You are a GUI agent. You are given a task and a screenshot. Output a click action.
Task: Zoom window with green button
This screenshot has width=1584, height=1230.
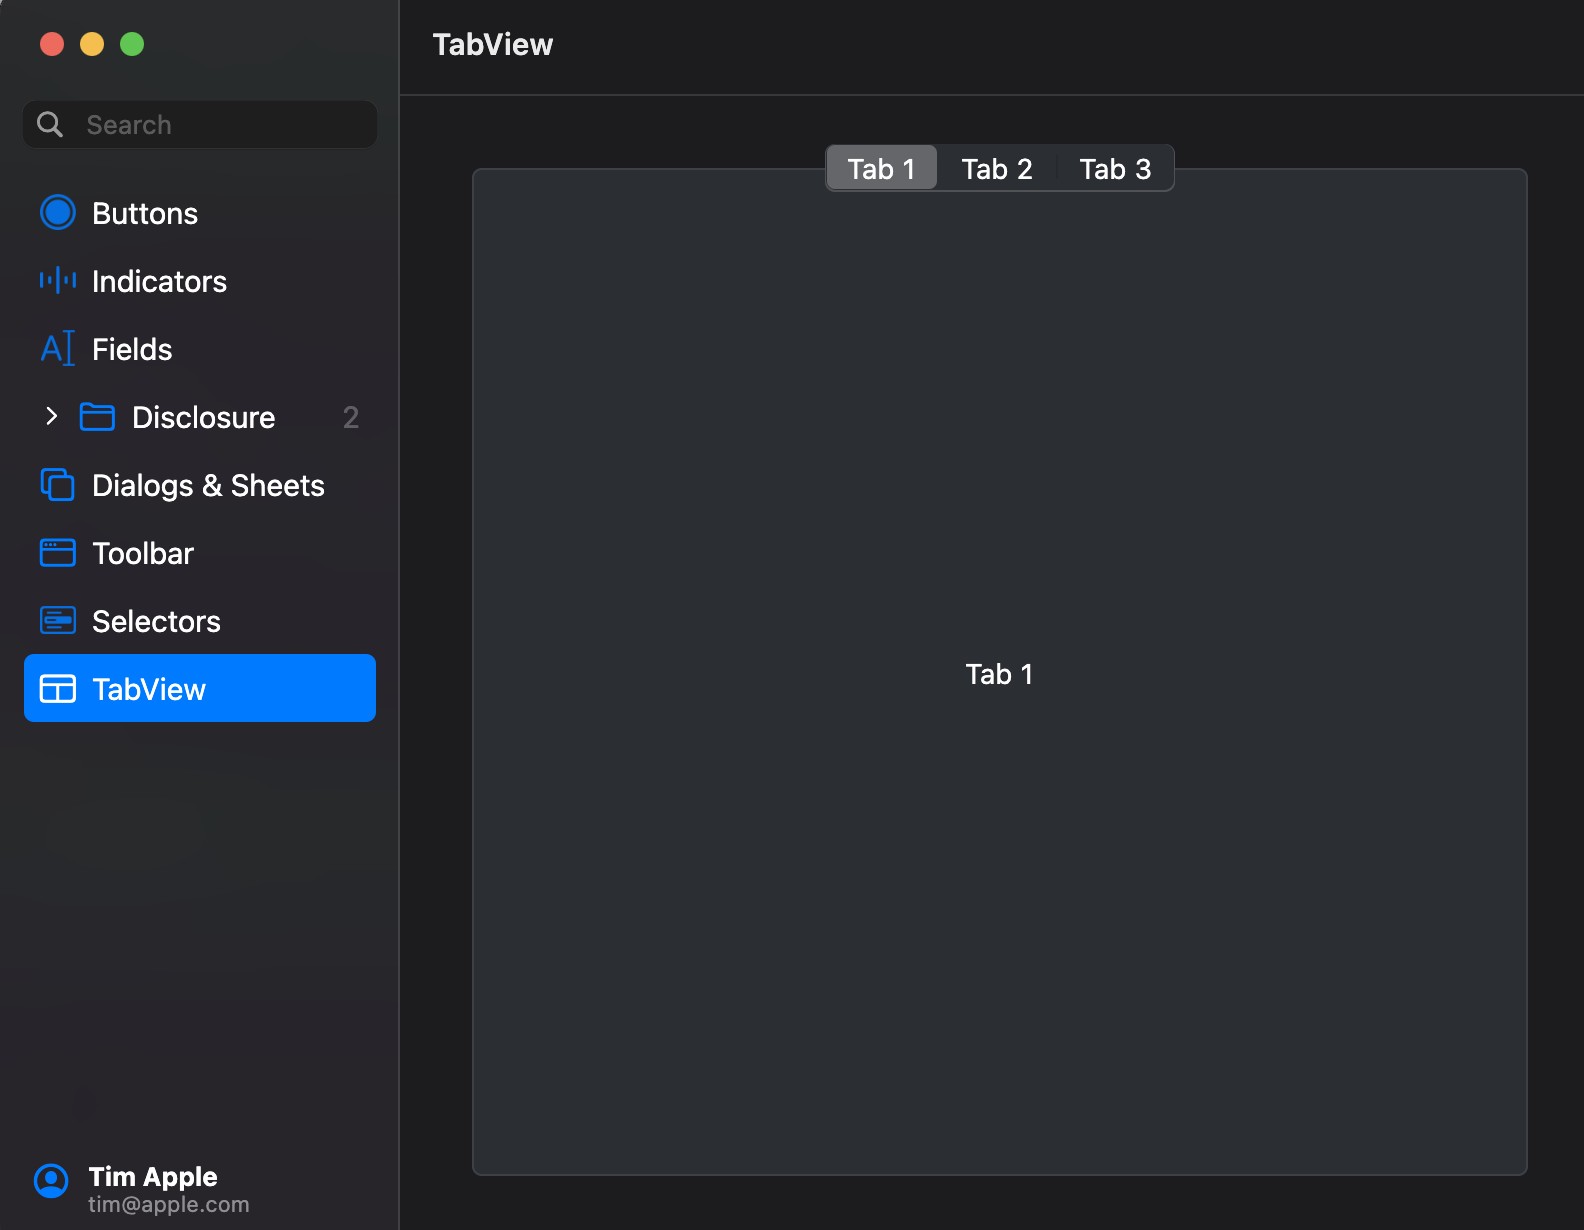(x=132, y=44)
